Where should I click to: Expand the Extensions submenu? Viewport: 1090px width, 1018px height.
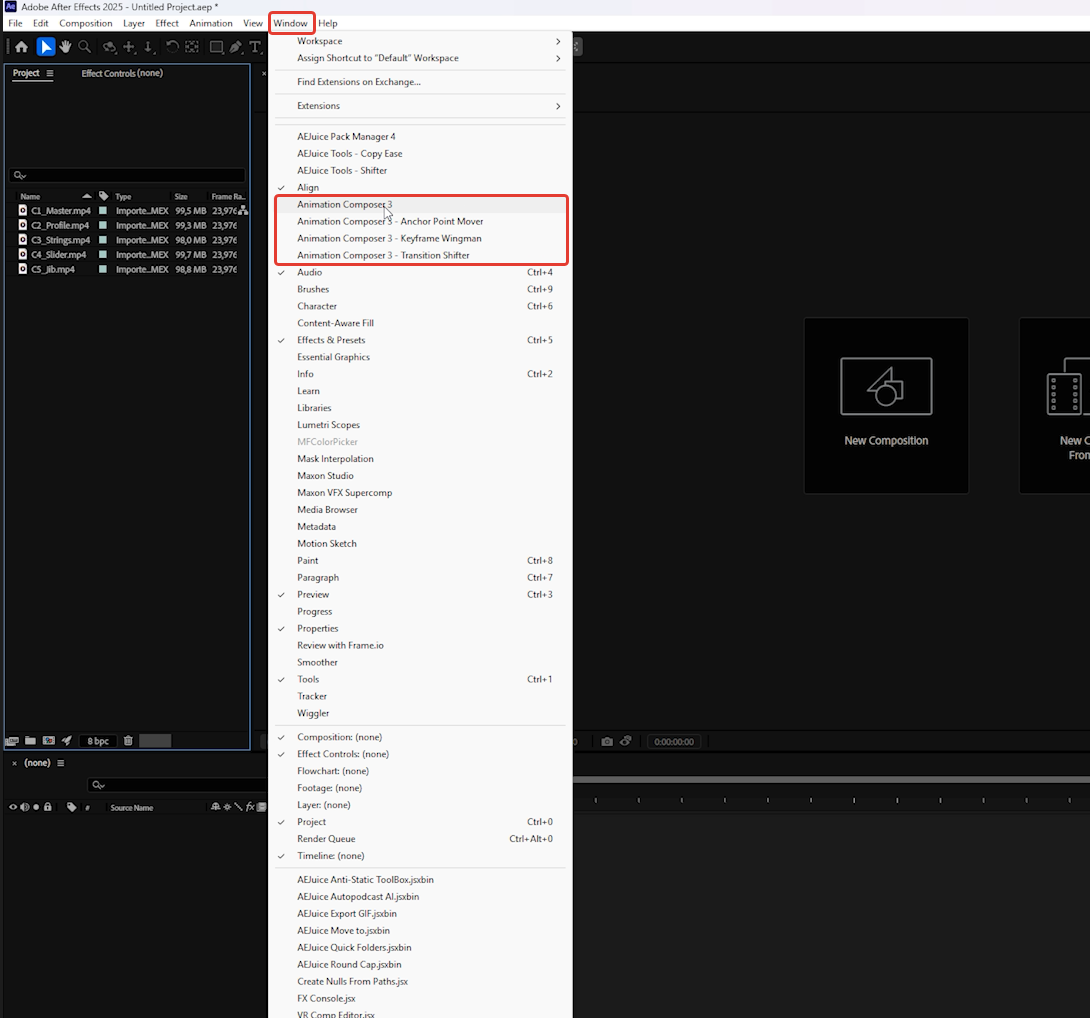pyautogui.click(x=420, y=106)
